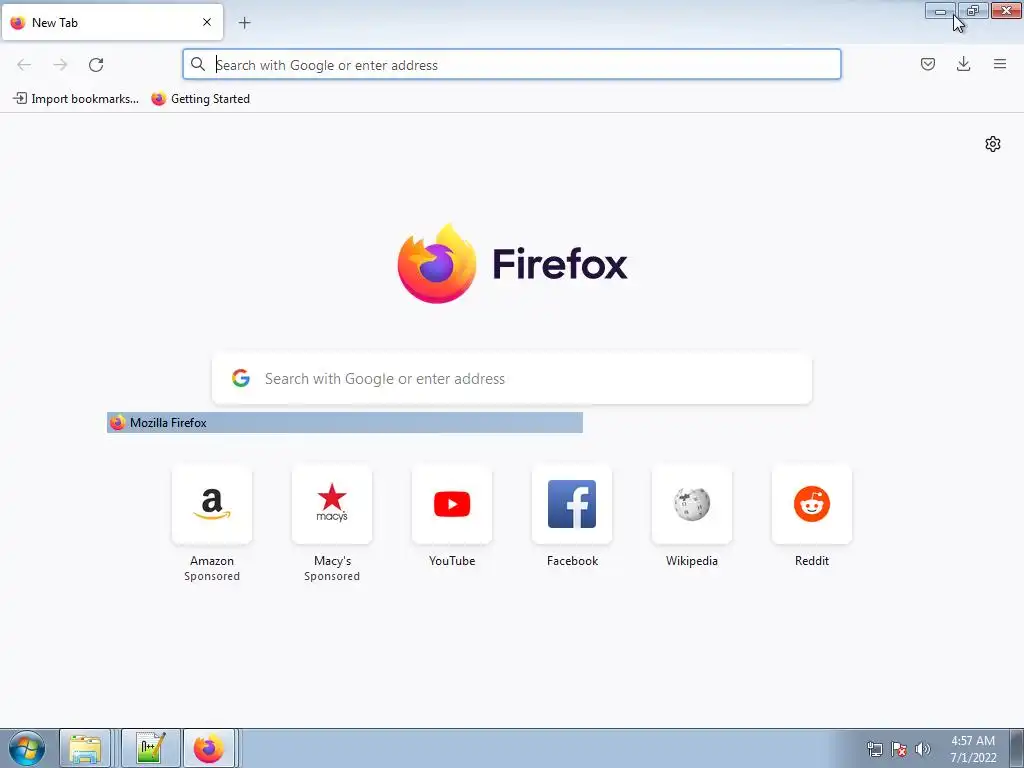This screenshot has height=768, width=1024.
Task: Click Firefox taskbar button
Action: click(209, 748)
